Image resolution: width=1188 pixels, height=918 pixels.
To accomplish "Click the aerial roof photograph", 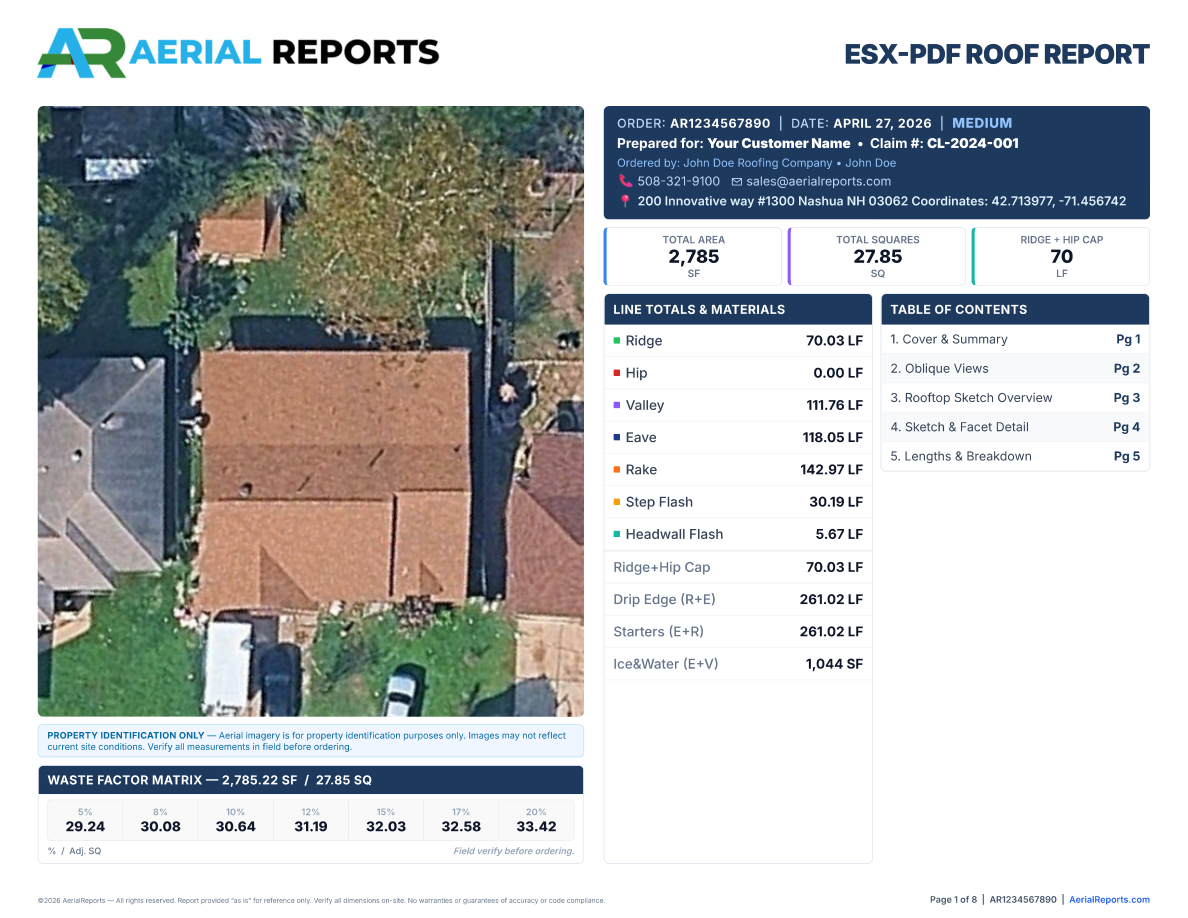I will tap(311, 411).
